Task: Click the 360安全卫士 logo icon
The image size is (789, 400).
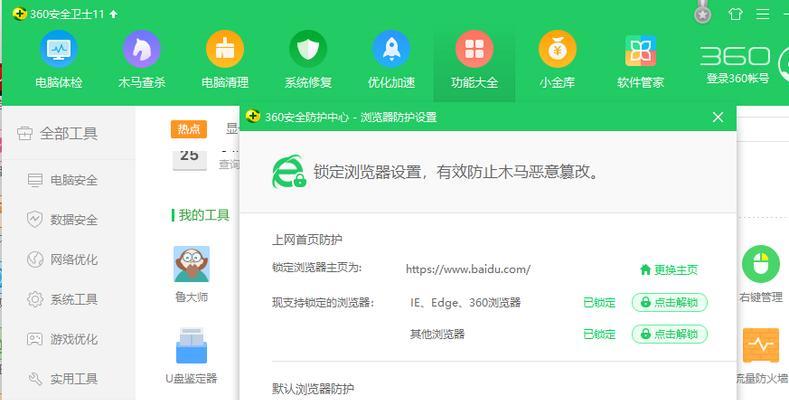Action: [19, 14]
